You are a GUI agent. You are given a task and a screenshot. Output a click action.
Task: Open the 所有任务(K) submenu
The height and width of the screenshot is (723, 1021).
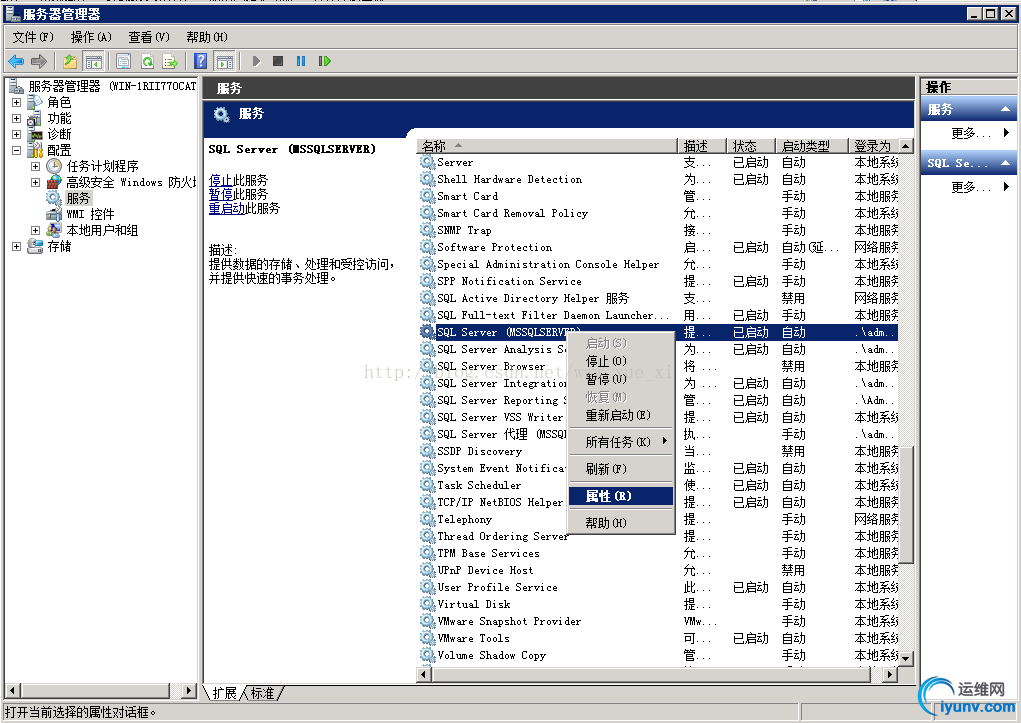tap(621, 442)
